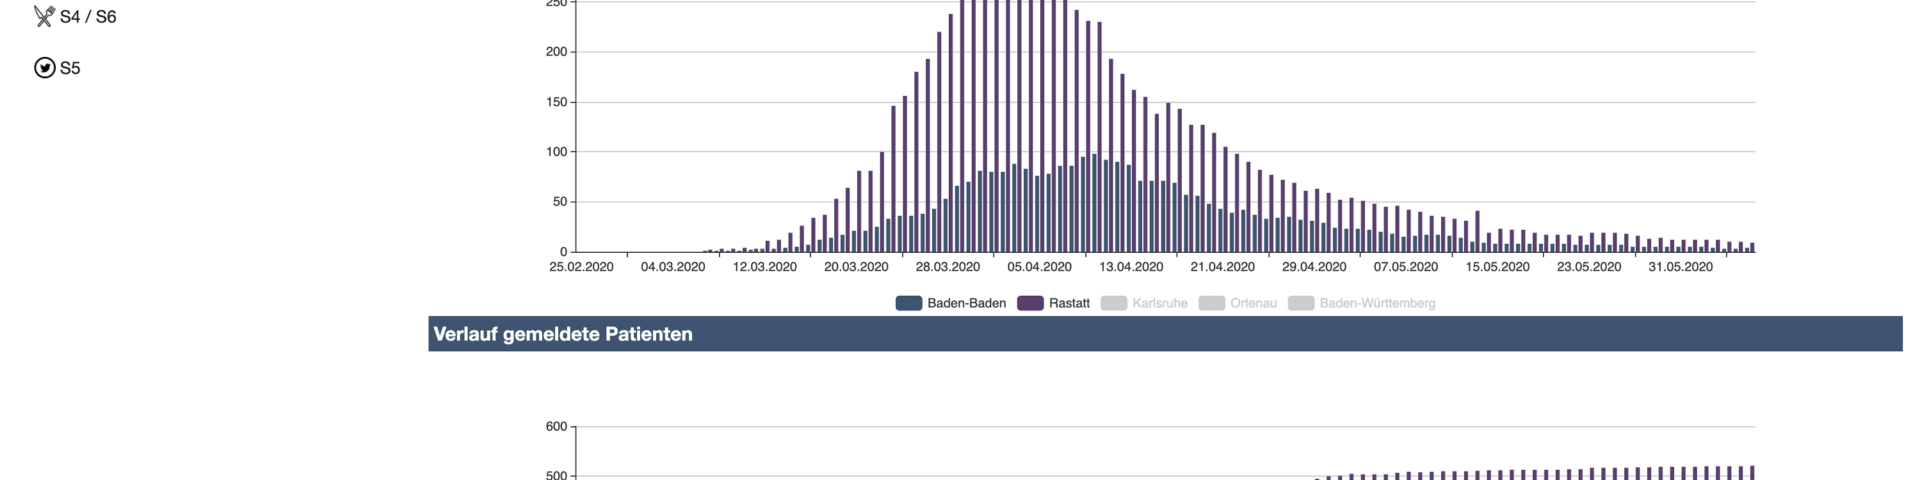The width and height of the screenshot is (1920, 480).
Task: Show Baden-Württemberg data via legend text
Action: click(x=1377, y=303)
